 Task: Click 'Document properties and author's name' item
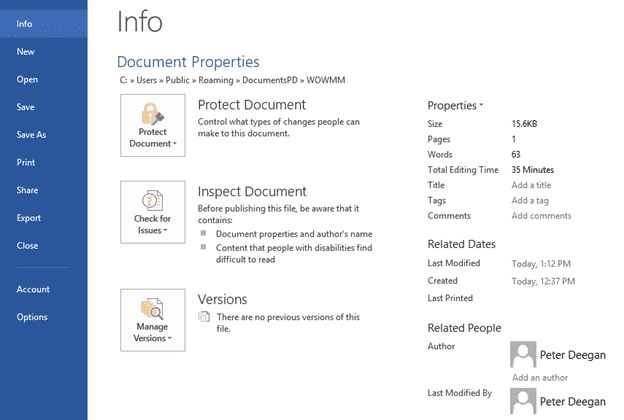pyautogui.click(x=294, y=234)
